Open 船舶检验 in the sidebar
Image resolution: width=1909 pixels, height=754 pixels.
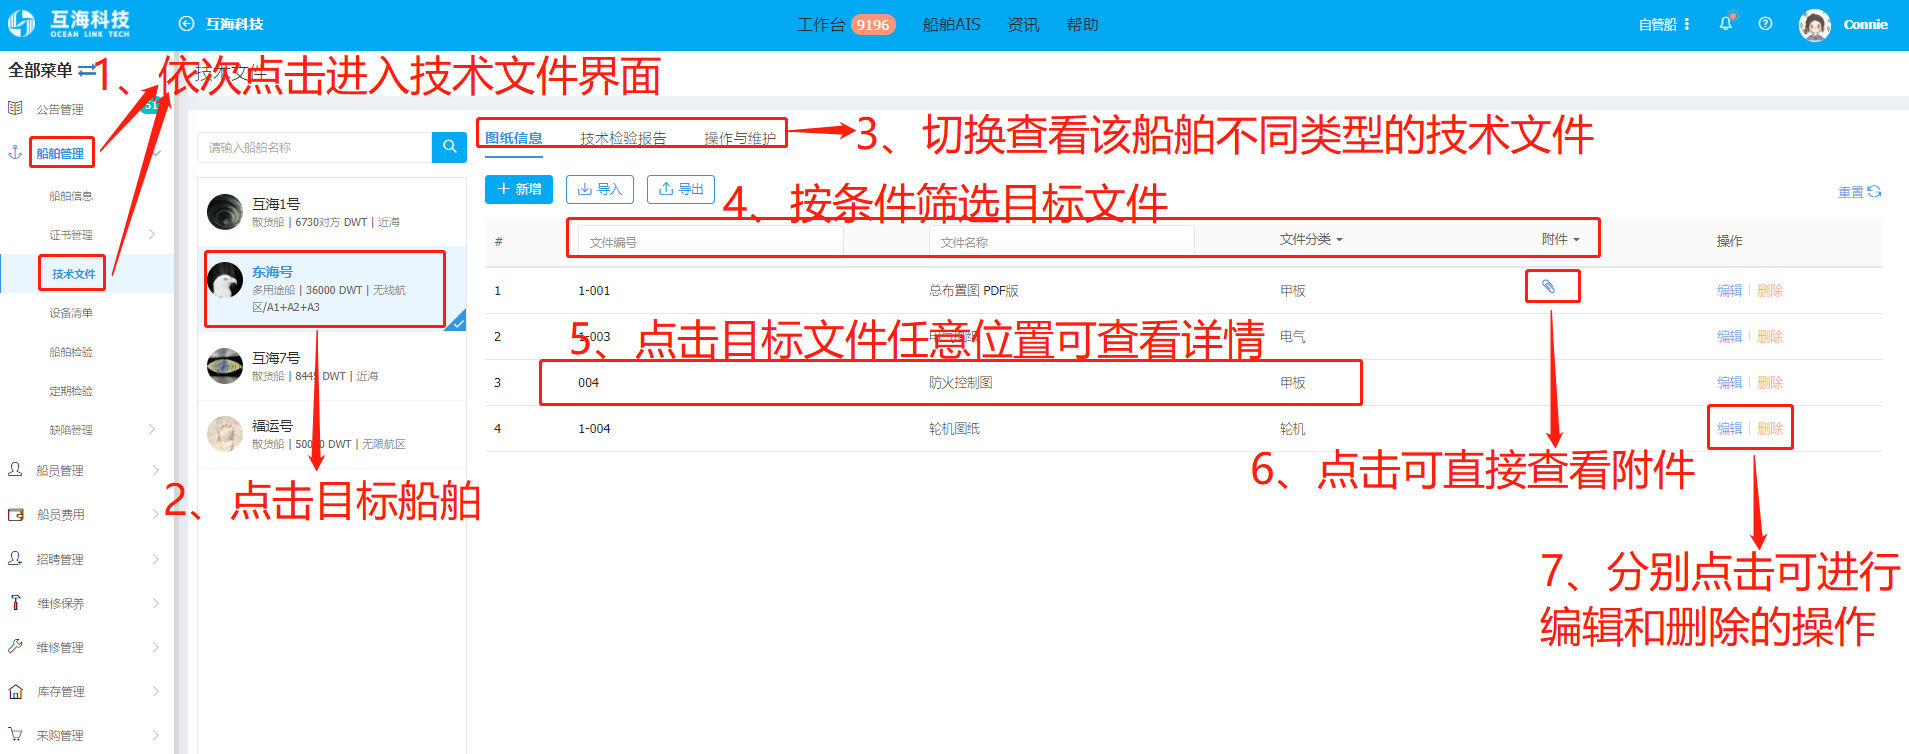click(71, 352)
